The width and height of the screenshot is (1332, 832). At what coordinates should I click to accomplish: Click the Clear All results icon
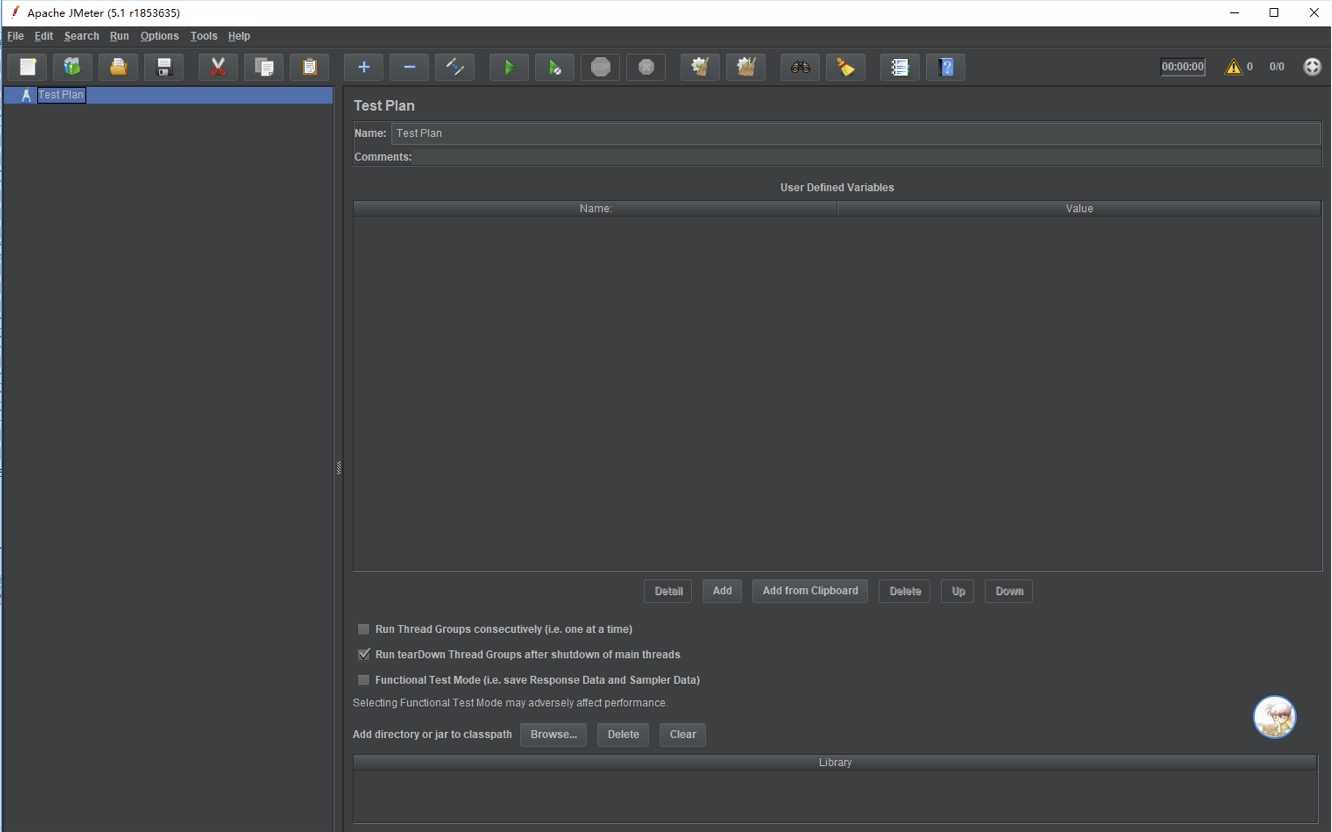click(x=746, y=67)
